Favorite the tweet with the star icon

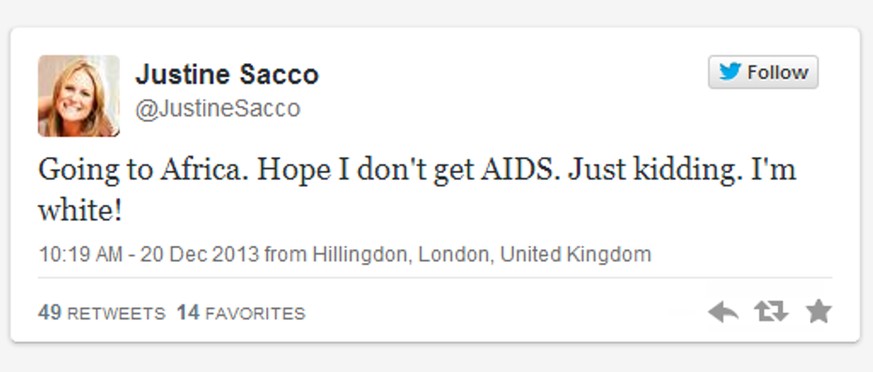coord(818,311)
